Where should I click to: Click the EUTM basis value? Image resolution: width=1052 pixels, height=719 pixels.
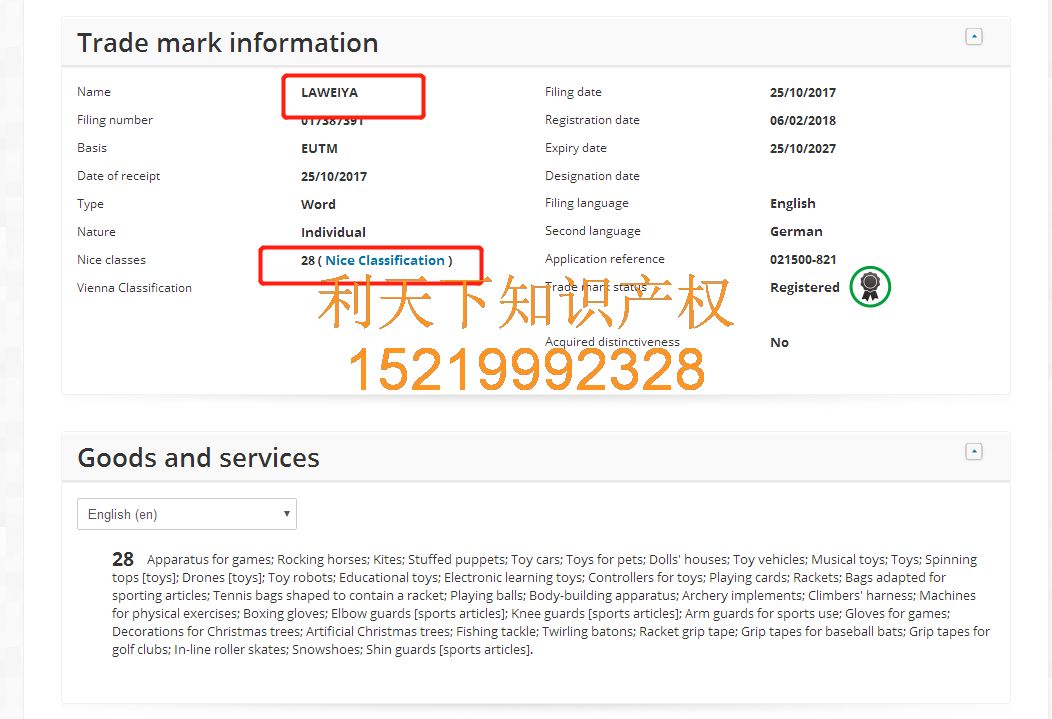pyautogui.click(x=319, y=149)
